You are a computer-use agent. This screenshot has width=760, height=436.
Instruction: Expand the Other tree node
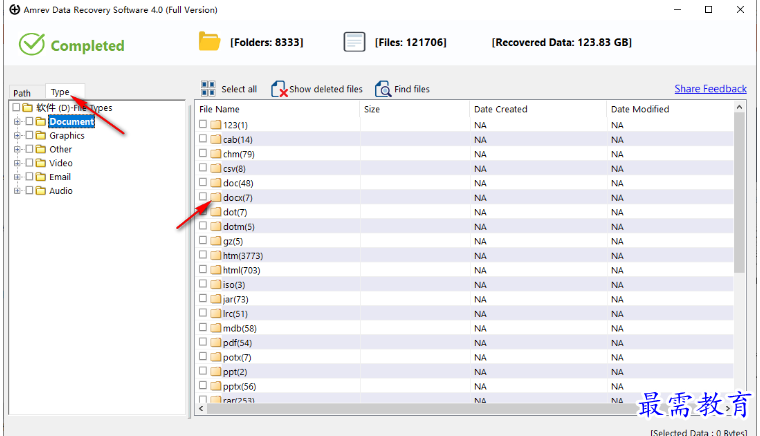click(17, 149)
